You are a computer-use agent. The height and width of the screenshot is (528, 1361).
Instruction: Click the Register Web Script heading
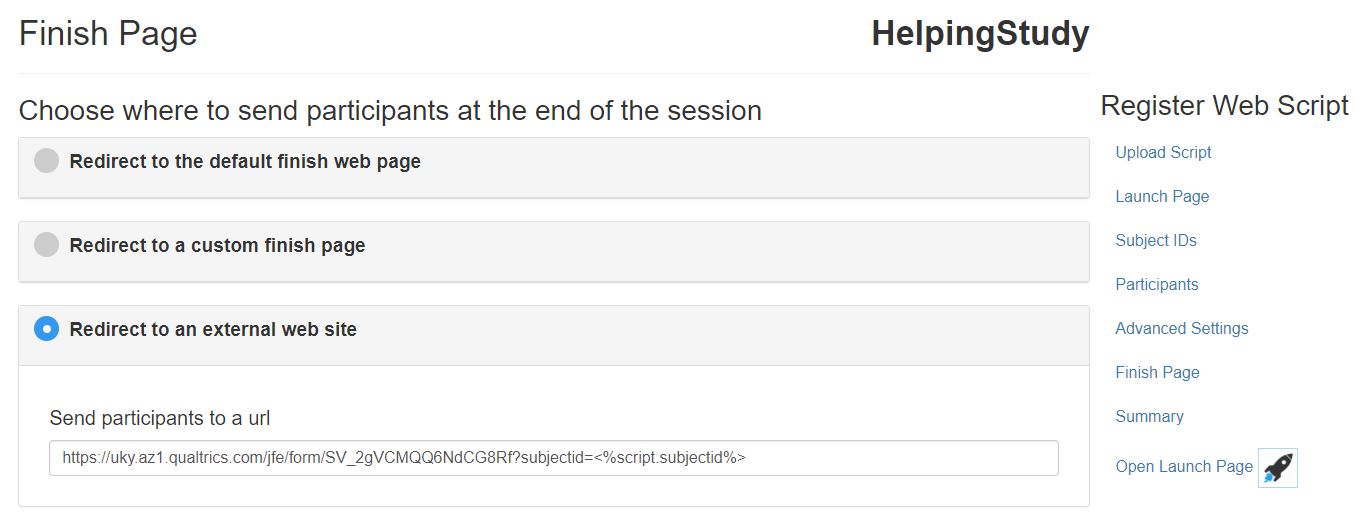click(x=1224, y=105)
